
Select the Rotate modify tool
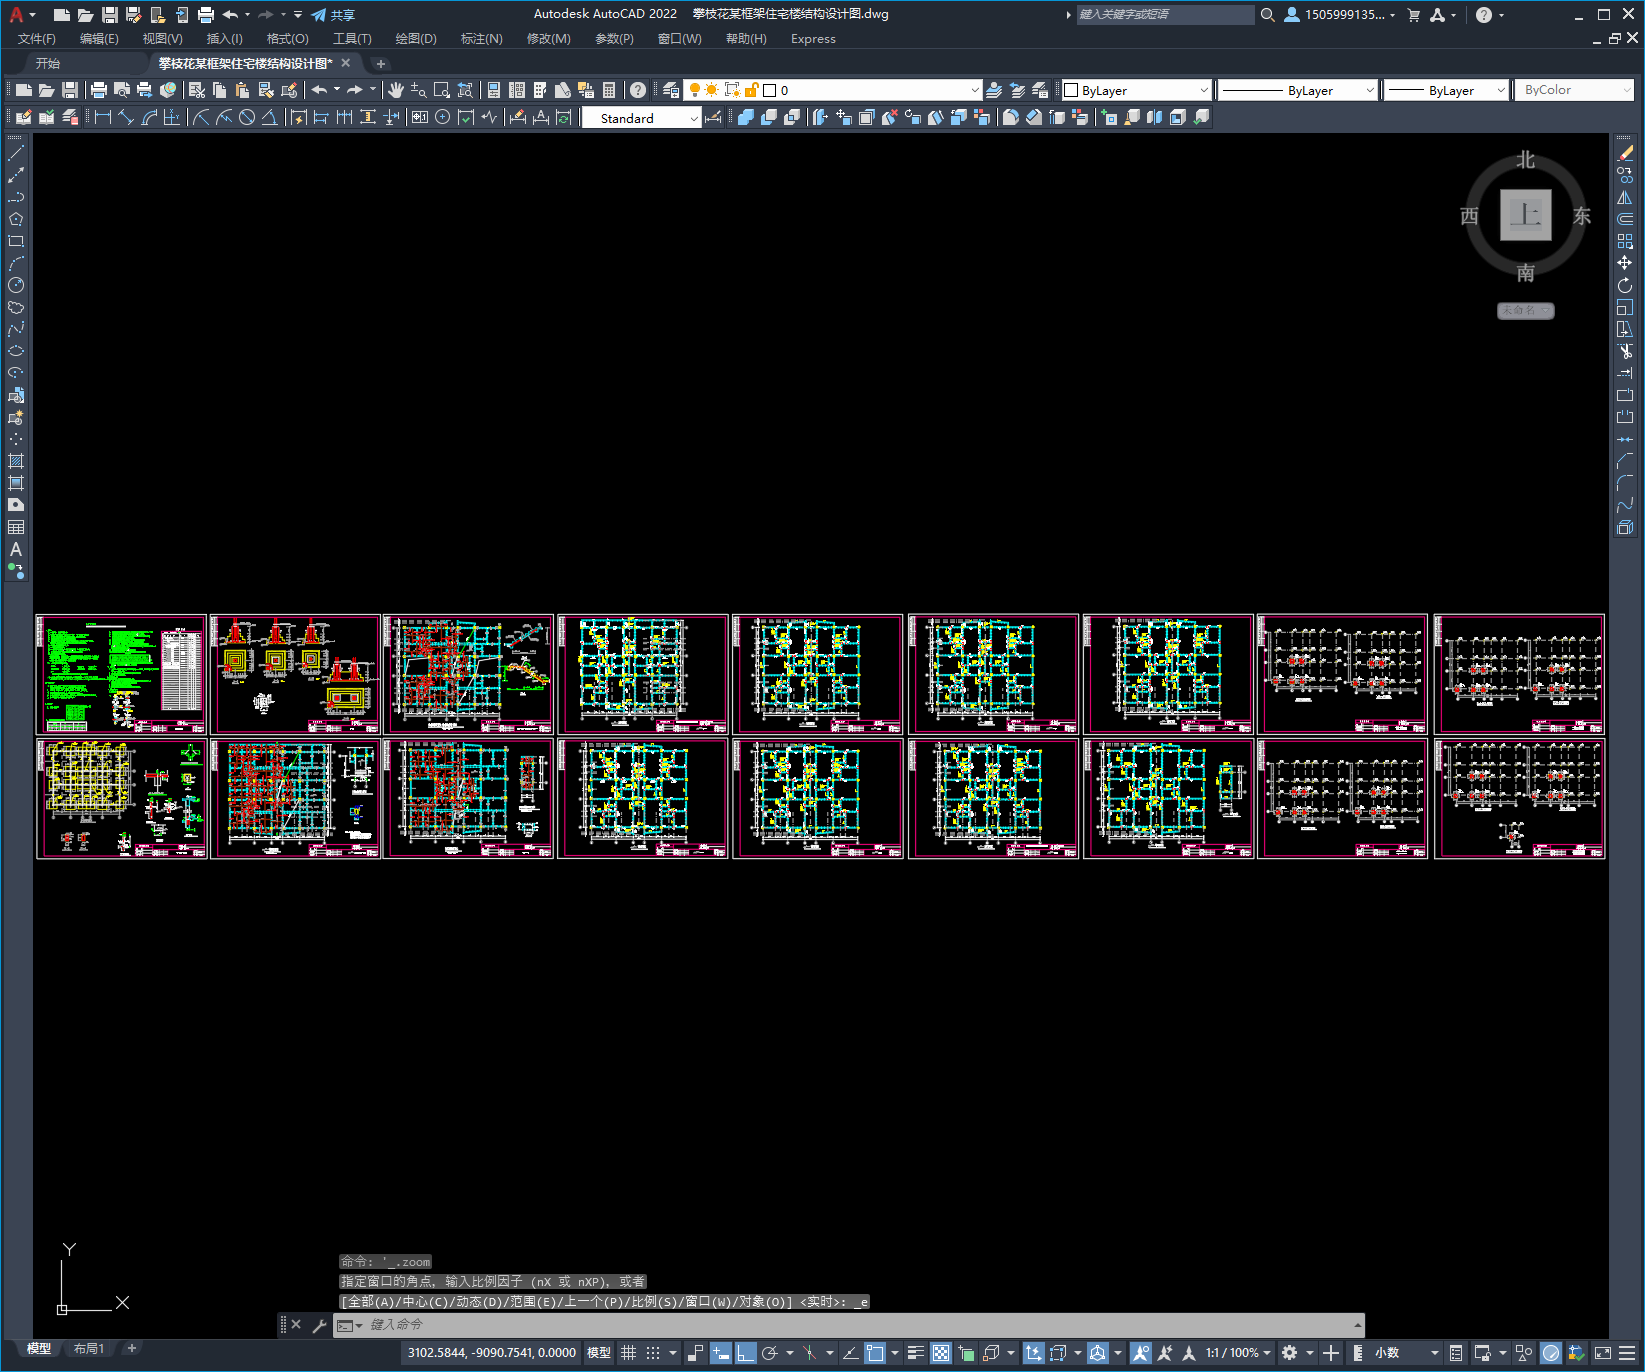pos(1625,285)
